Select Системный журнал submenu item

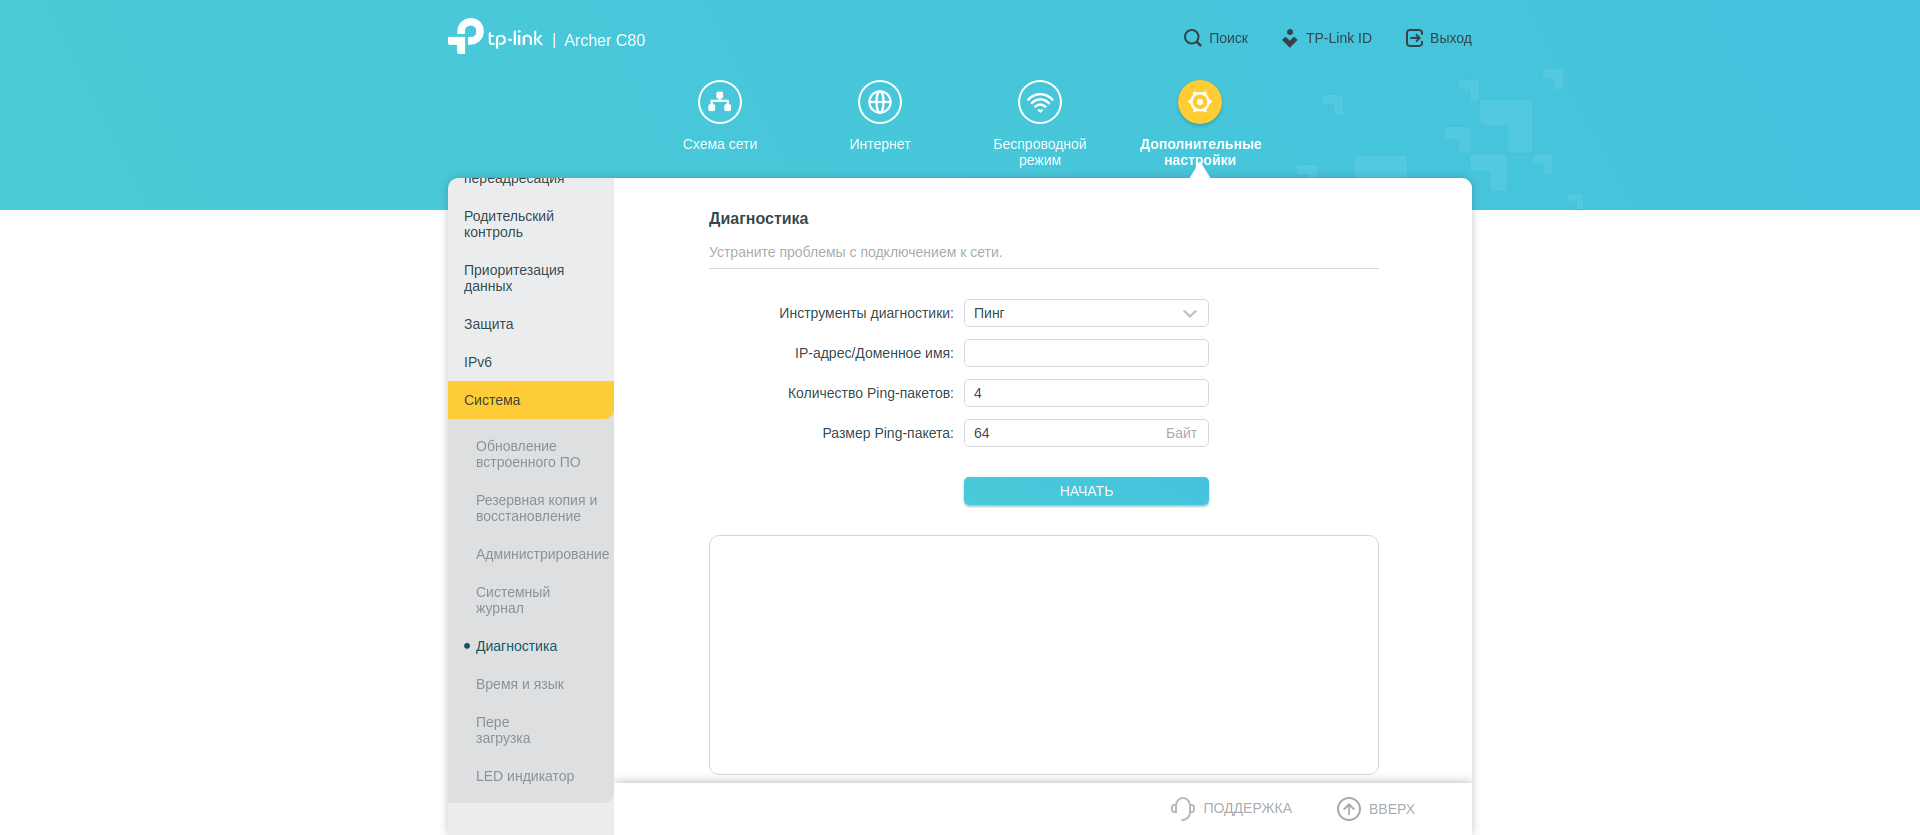(x=513, y=600)
